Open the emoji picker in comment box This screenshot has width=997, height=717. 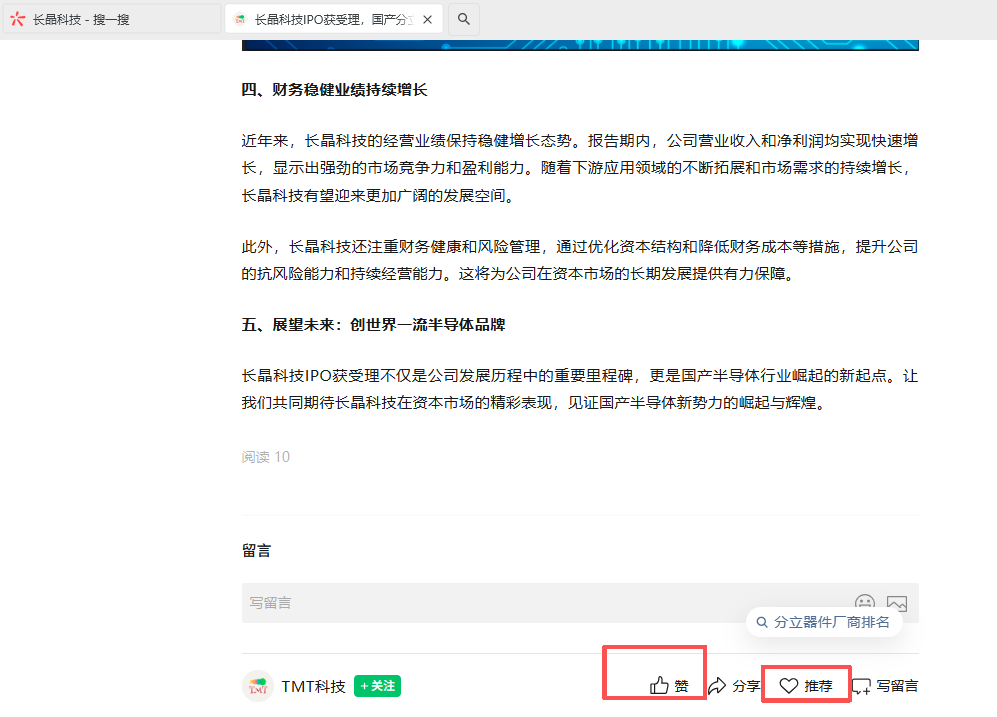[x=865, y=603]
